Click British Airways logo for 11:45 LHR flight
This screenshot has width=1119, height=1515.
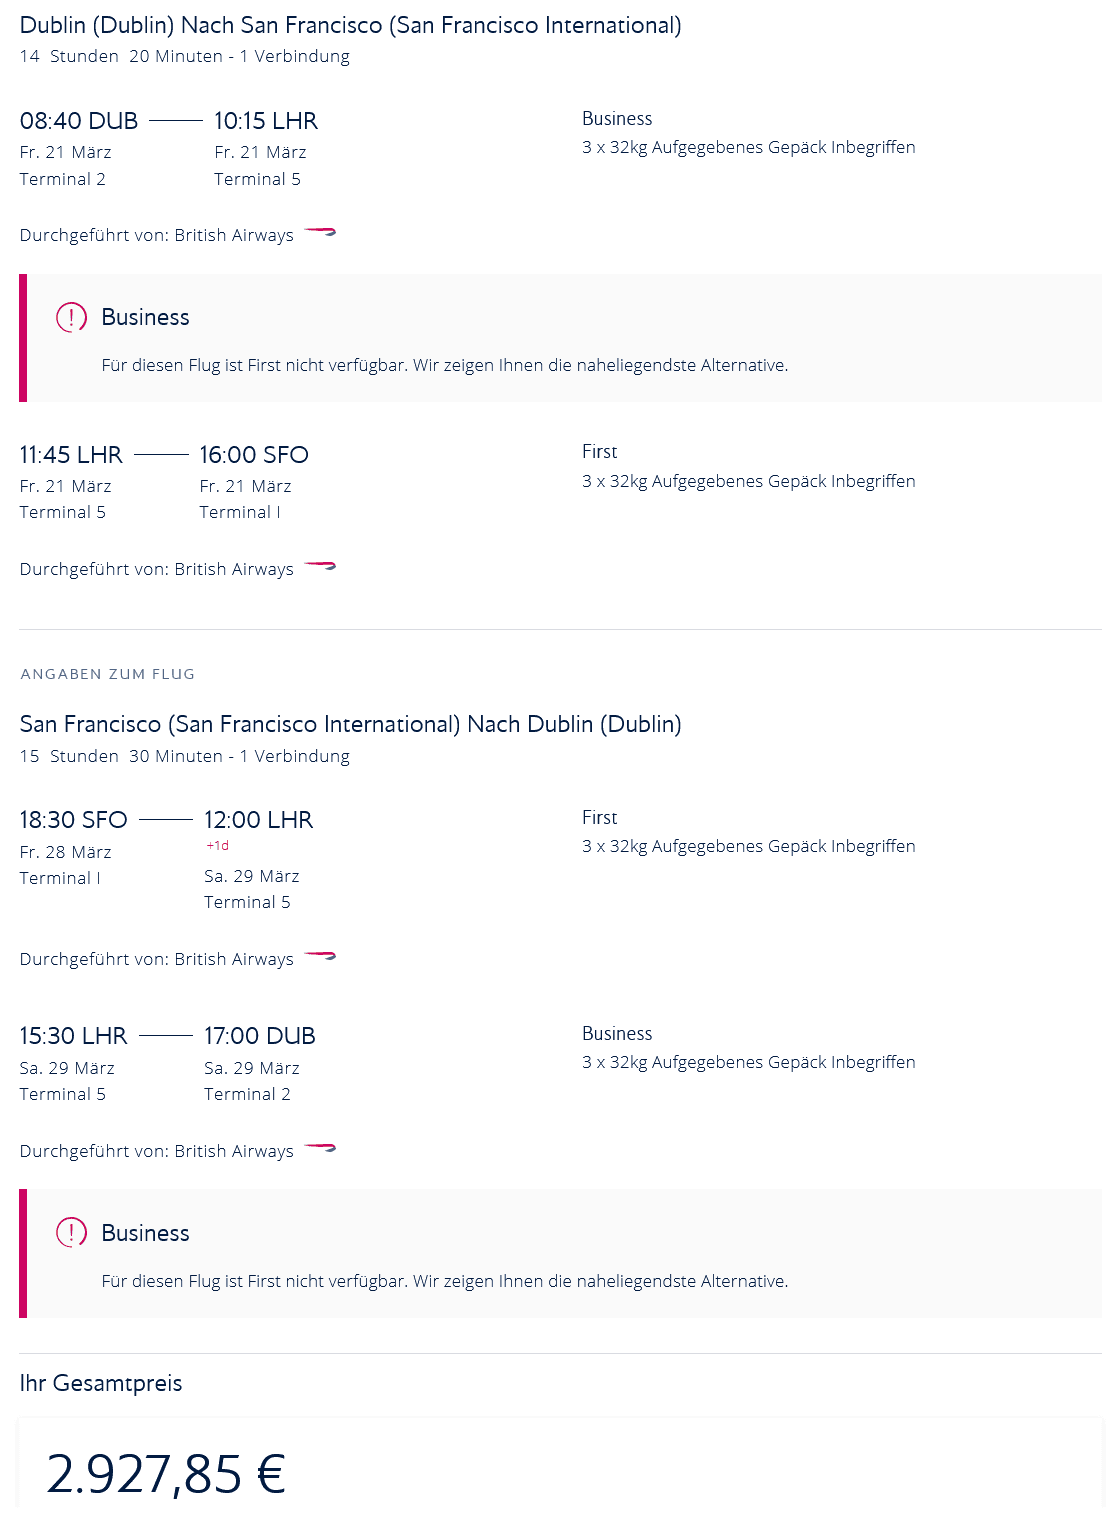coord(320,567)
